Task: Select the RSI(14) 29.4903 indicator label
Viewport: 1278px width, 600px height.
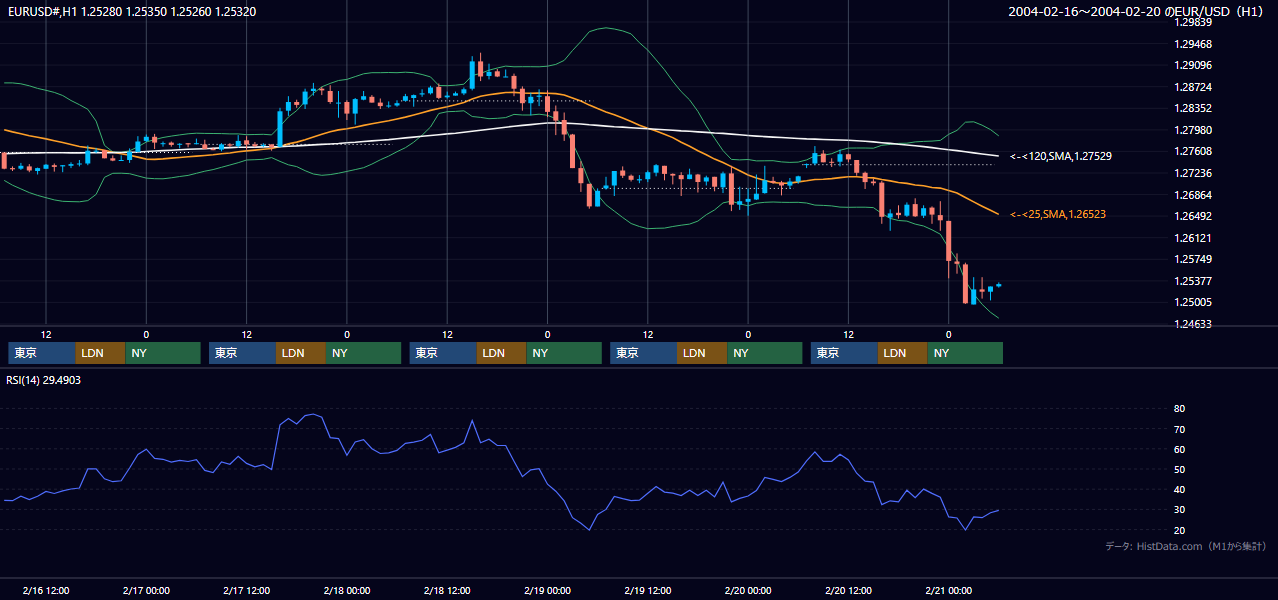Action: 44,380
